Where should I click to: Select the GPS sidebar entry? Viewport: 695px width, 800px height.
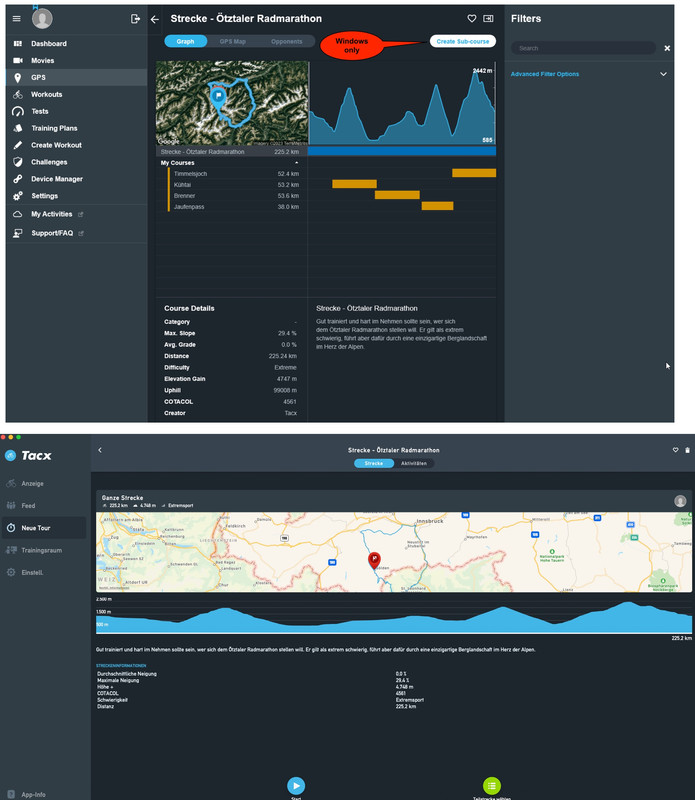pyautogui.click(x=77, y=78)
